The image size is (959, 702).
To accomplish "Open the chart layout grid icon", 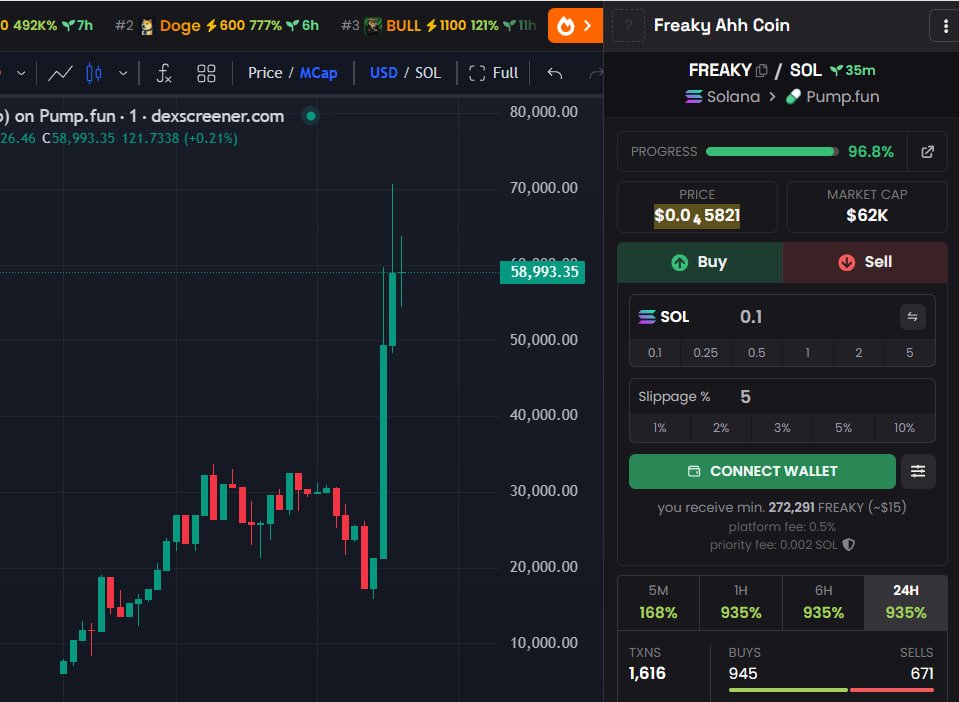I will point(206,73).
